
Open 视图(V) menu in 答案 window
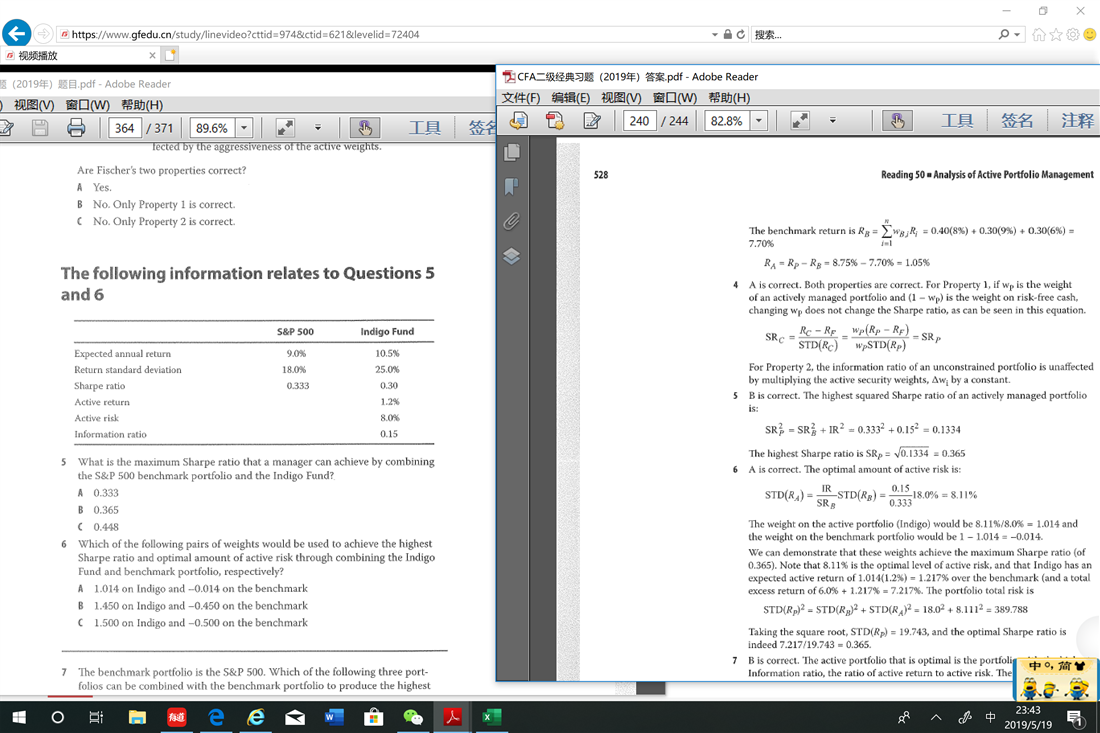[x=621, y=98]
